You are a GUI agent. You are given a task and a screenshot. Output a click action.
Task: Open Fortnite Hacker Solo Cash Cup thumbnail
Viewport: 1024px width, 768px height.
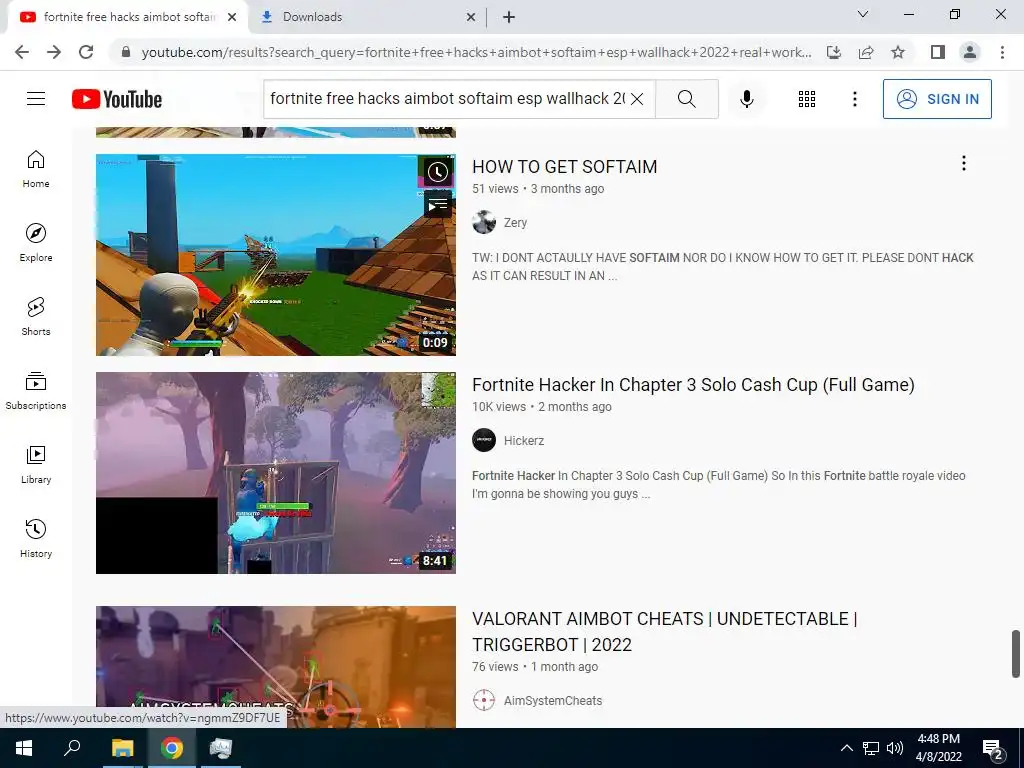click(276, 473)
